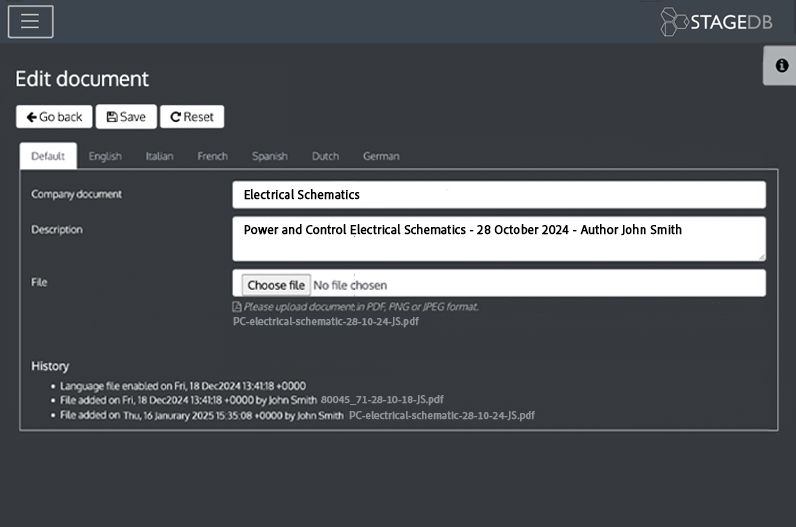
Task: Open the French tab
Action: pos(212,156)
